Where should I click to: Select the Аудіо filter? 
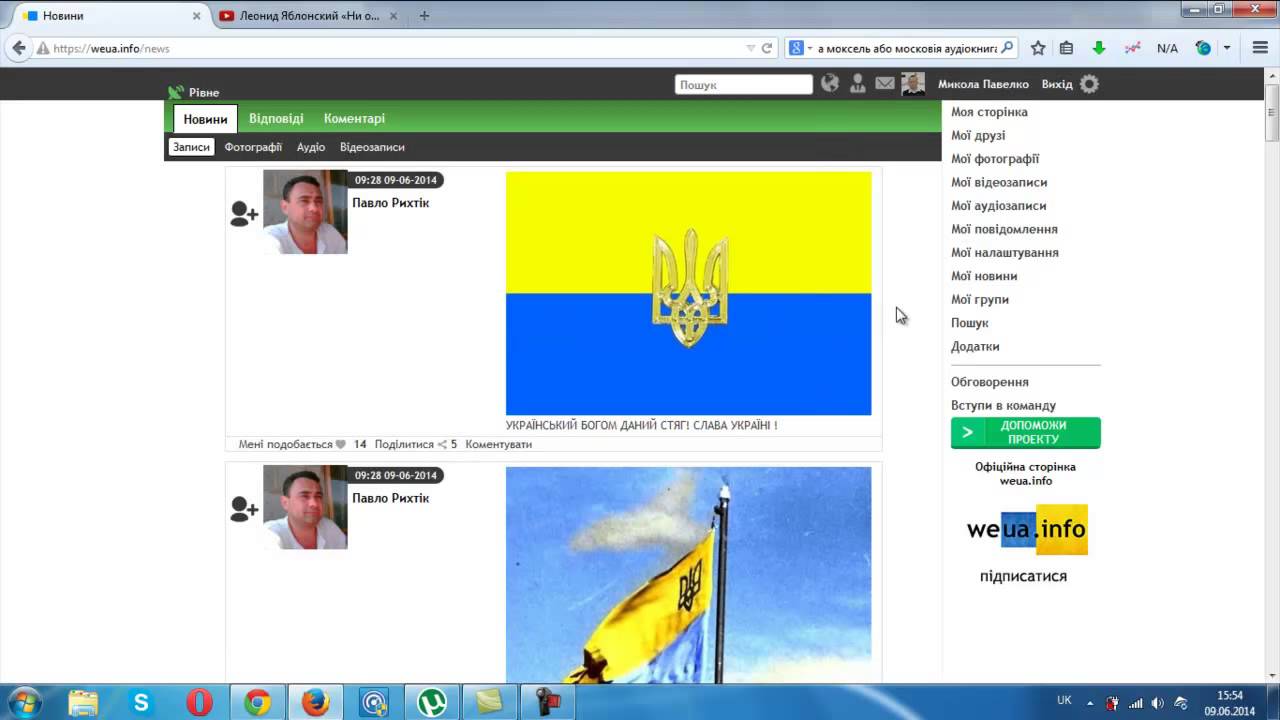(x=311, y=147)
